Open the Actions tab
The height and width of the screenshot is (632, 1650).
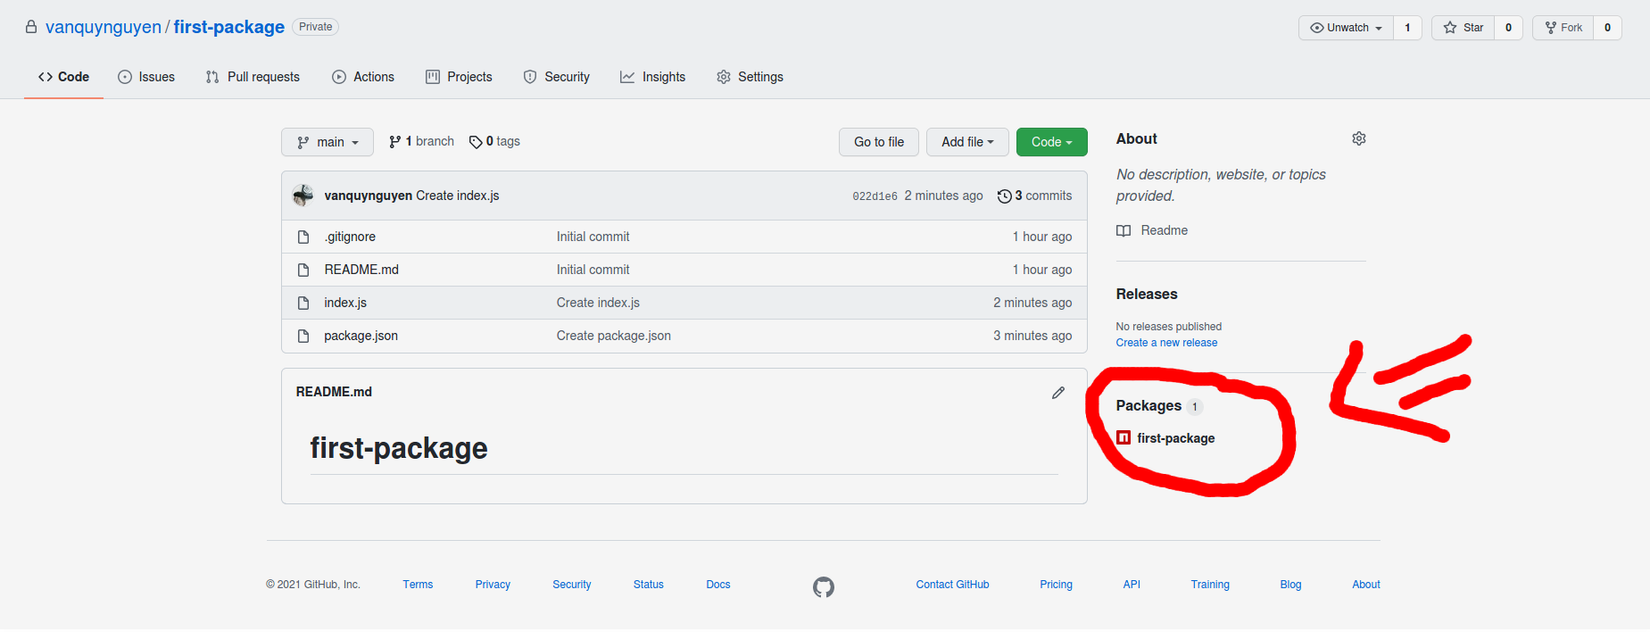tap(363, 77)
